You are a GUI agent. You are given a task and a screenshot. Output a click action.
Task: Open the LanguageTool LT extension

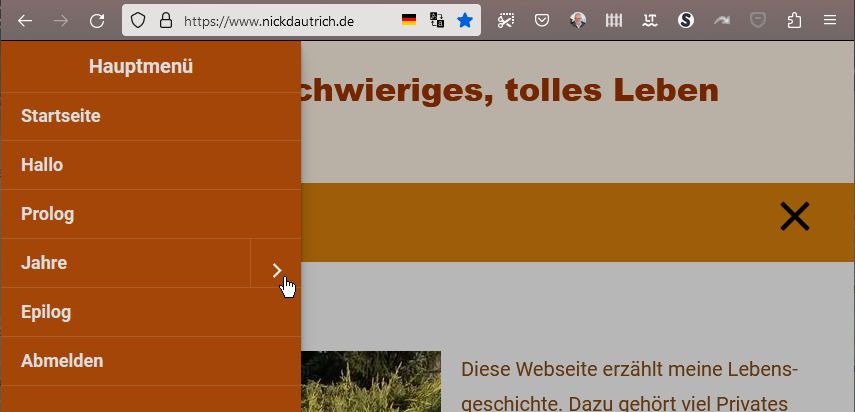tap(649, 21)
